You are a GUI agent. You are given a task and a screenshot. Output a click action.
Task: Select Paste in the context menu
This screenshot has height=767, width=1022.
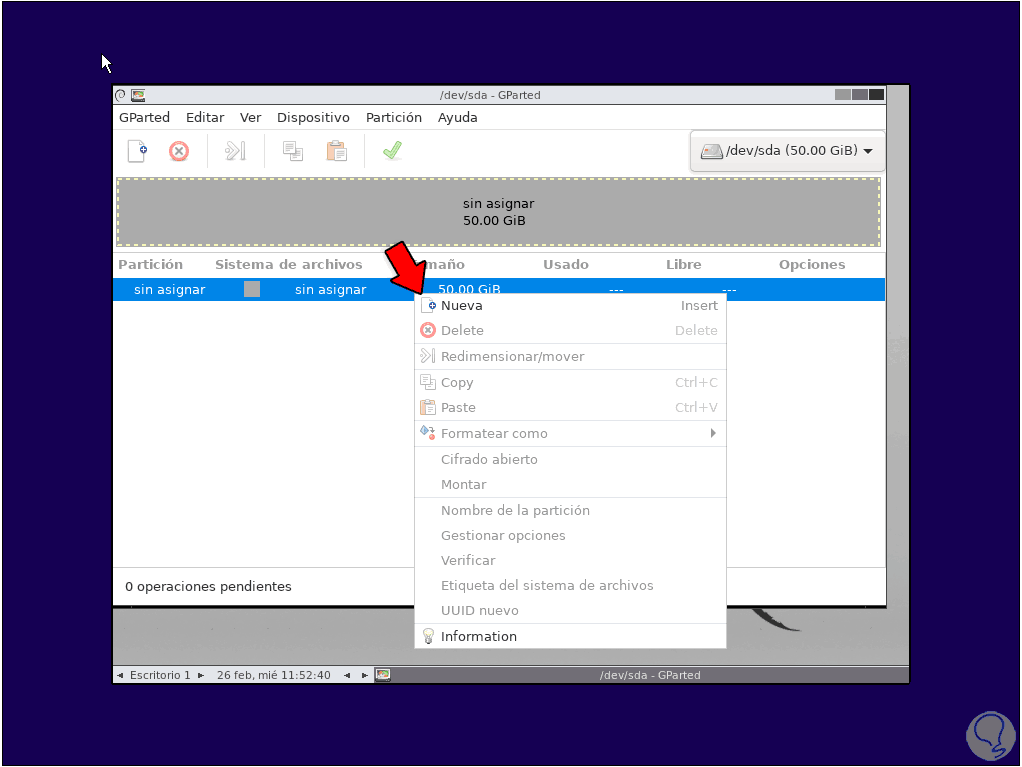click(x=570, y=407)
